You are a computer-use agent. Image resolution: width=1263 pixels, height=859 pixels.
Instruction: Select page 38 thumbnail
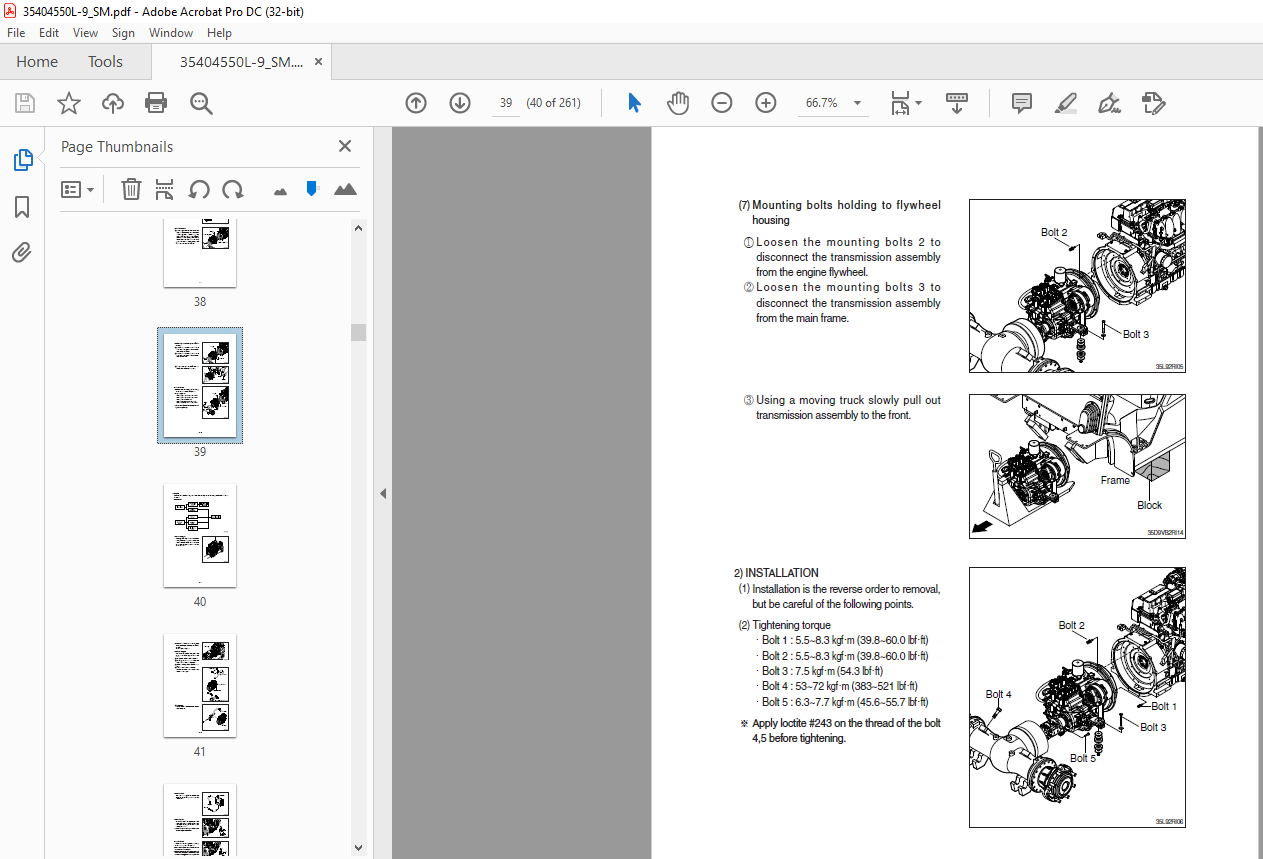200,254
